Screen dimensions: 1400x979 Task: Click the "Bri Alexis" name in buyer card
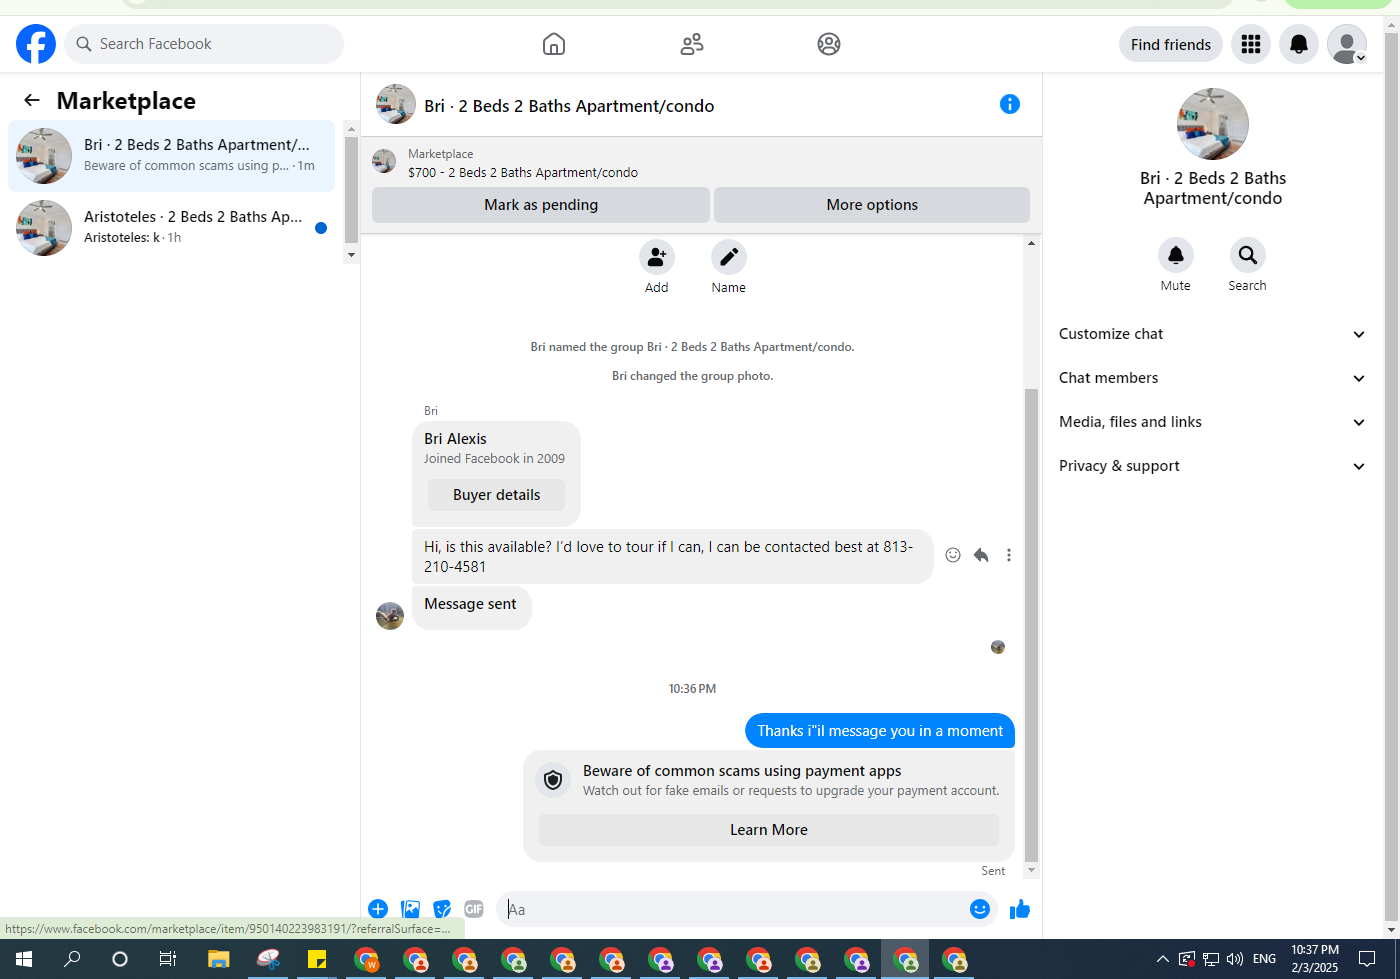tap(455, 439)
